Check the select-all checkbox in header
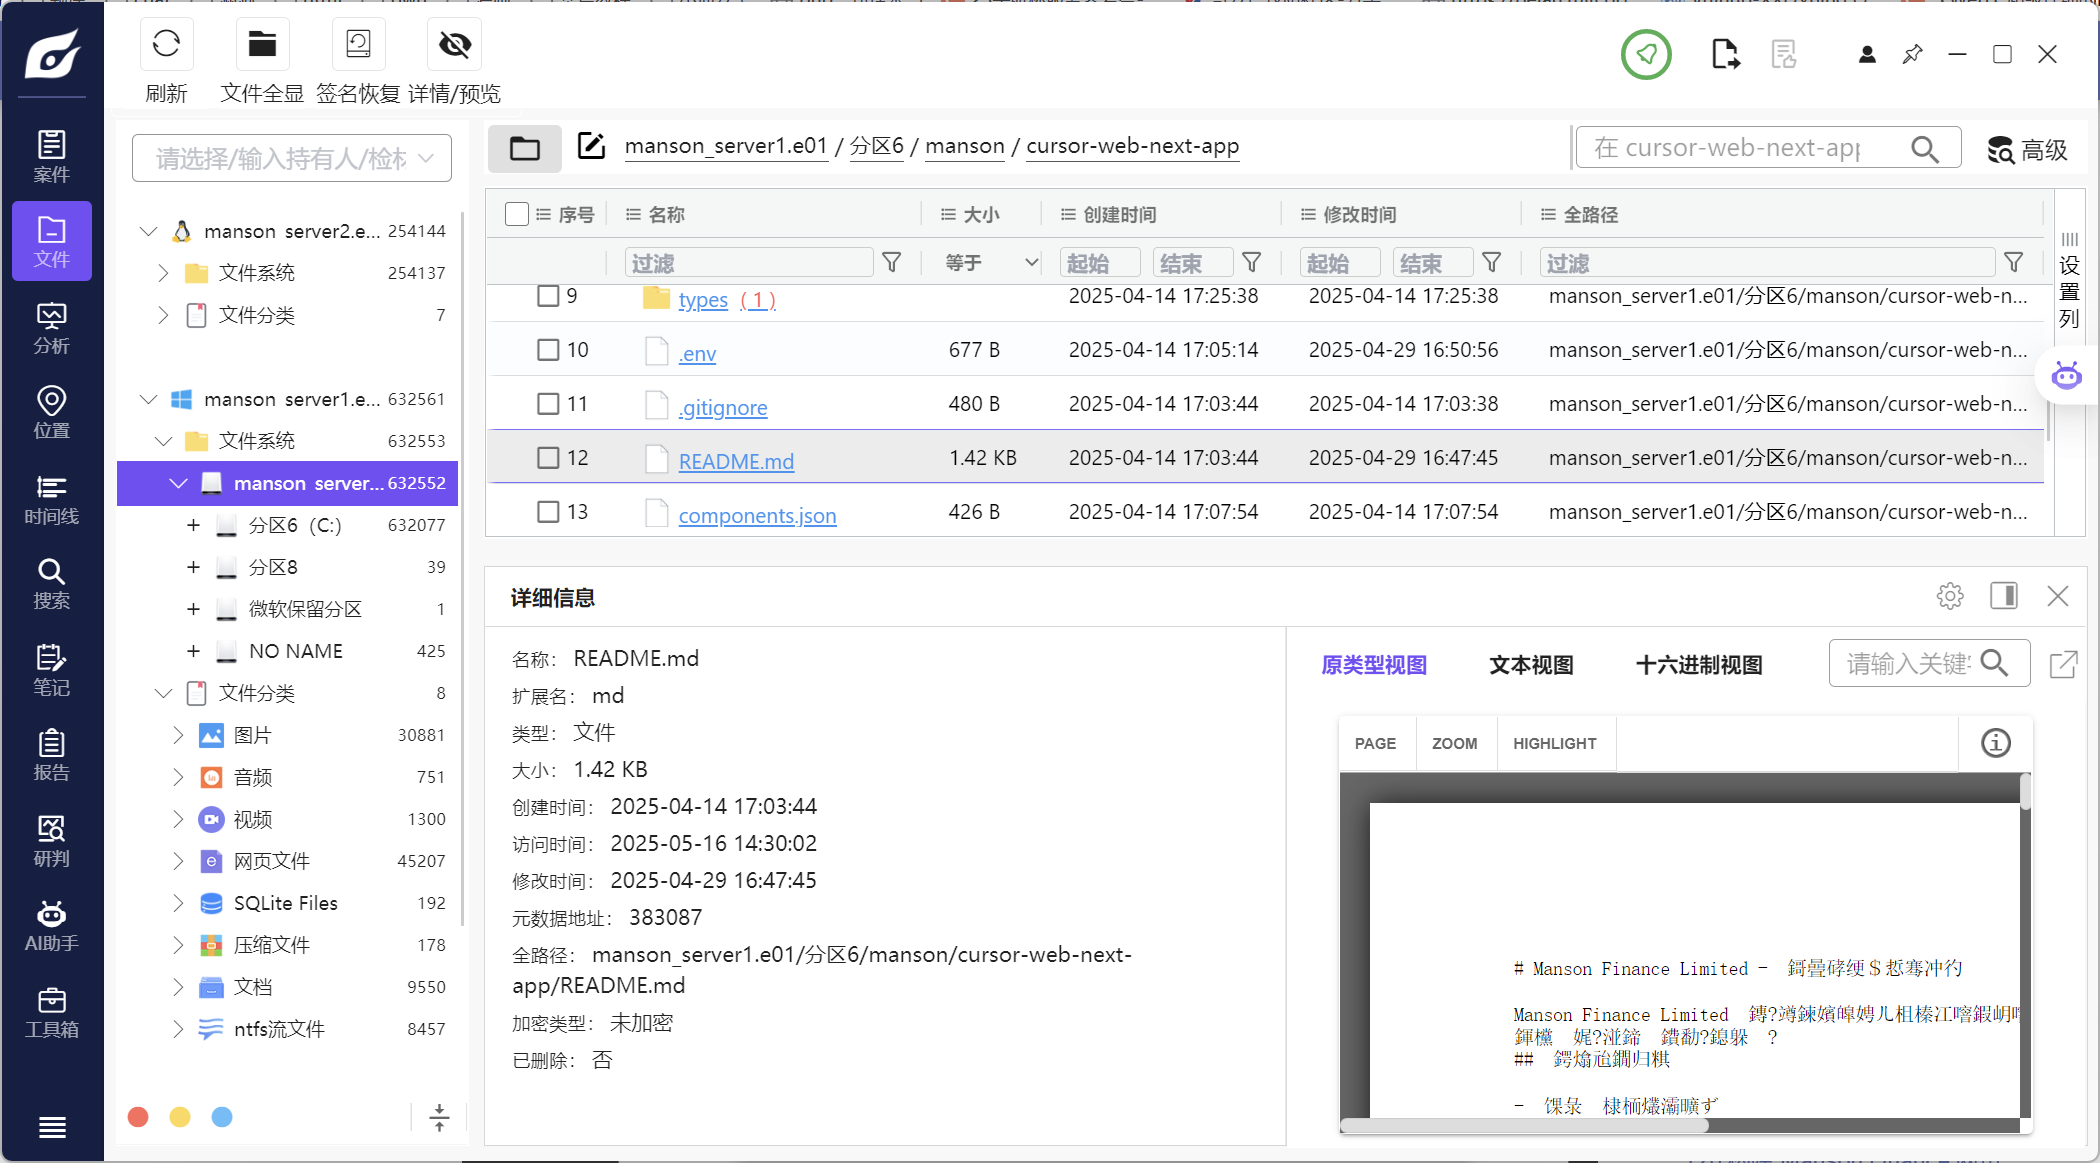Viewport: 2100px width, 1163px height. 516,214
